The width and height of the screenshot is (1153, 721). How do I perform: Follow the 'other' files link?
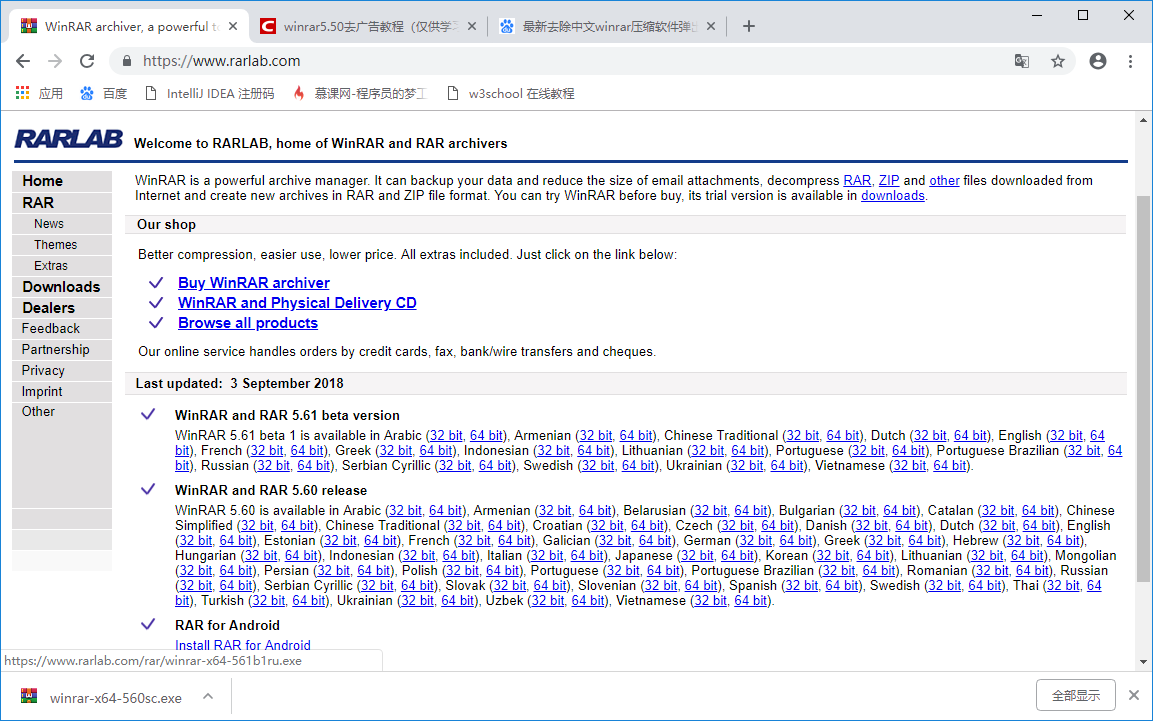944,181
